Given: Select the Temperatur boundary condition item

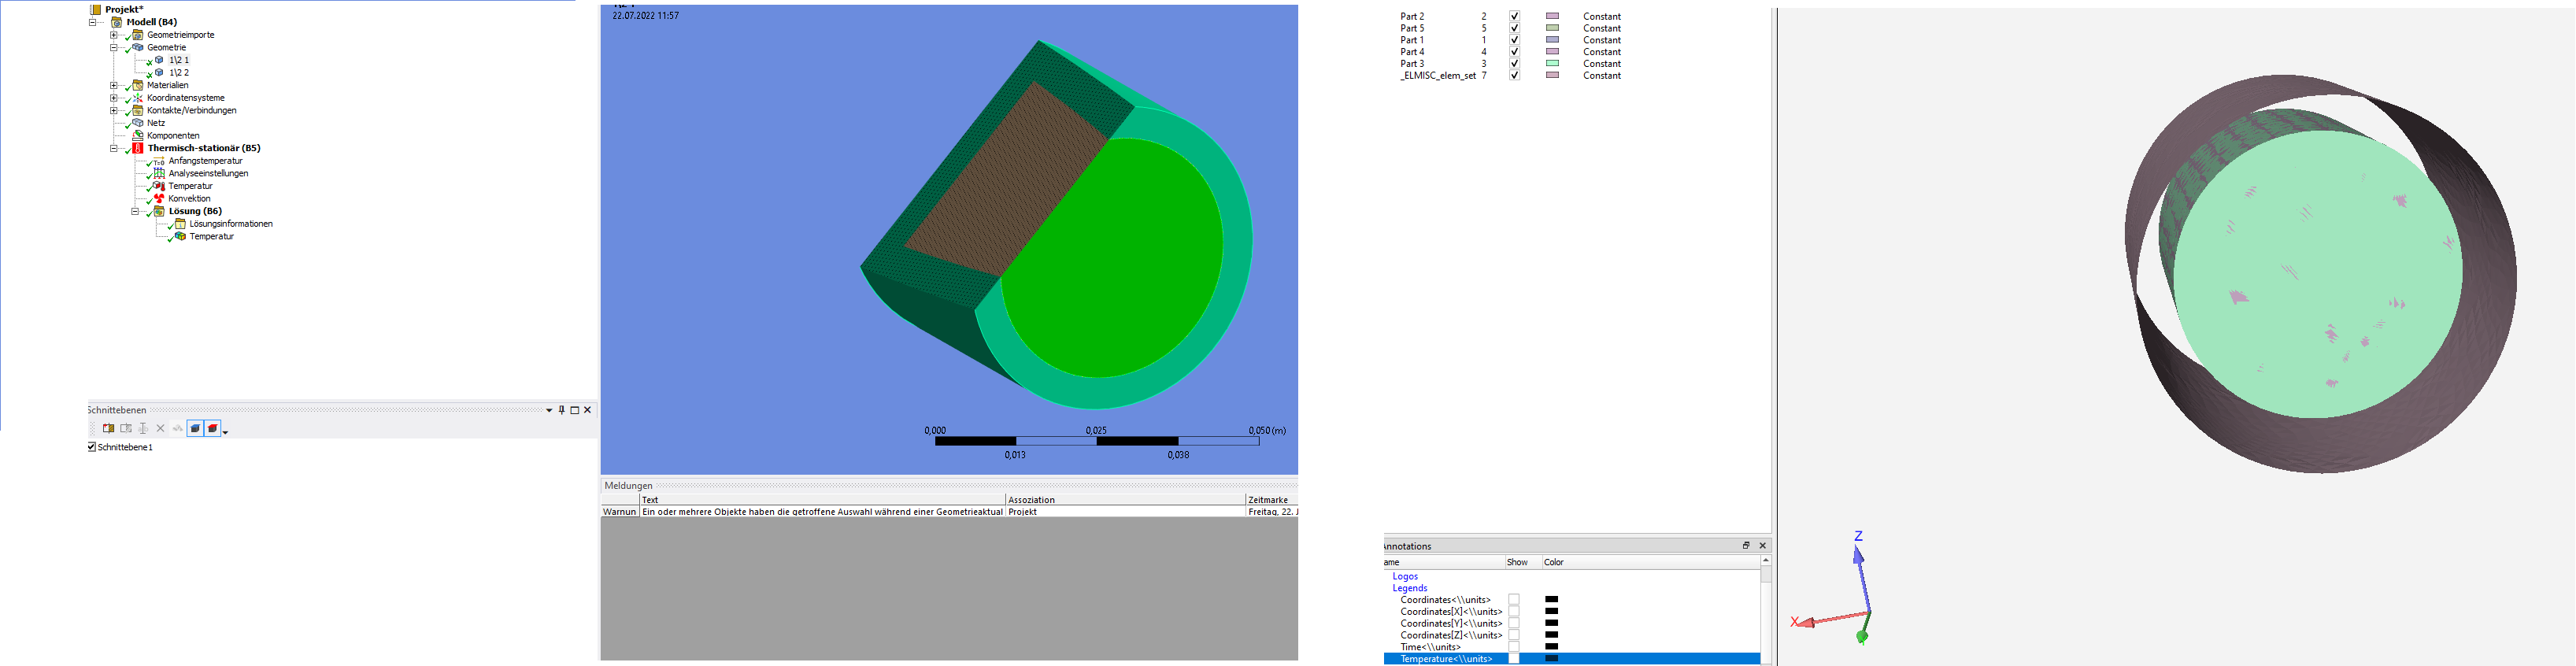Looking at the screenshot, I should coord(190,186).
